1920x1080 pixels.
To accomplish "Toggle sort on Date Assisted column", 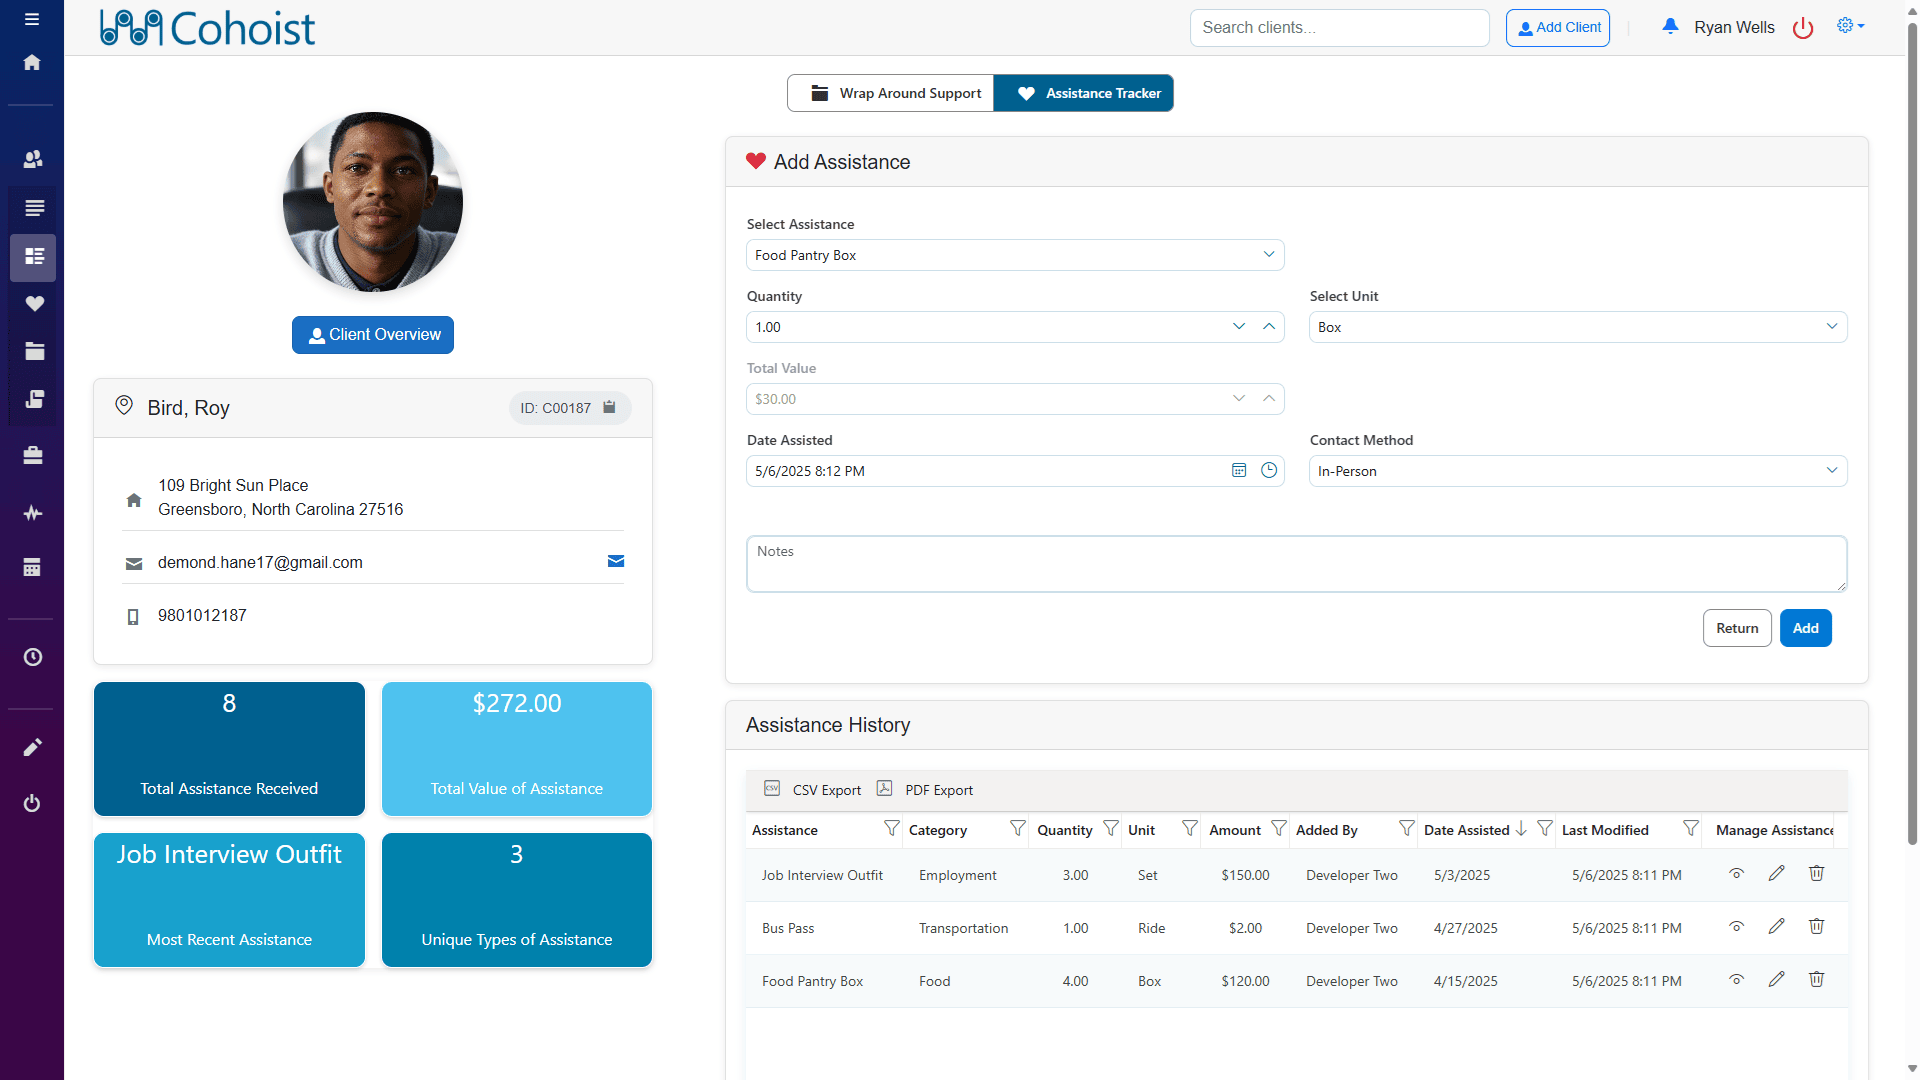I will [1467, 830].
